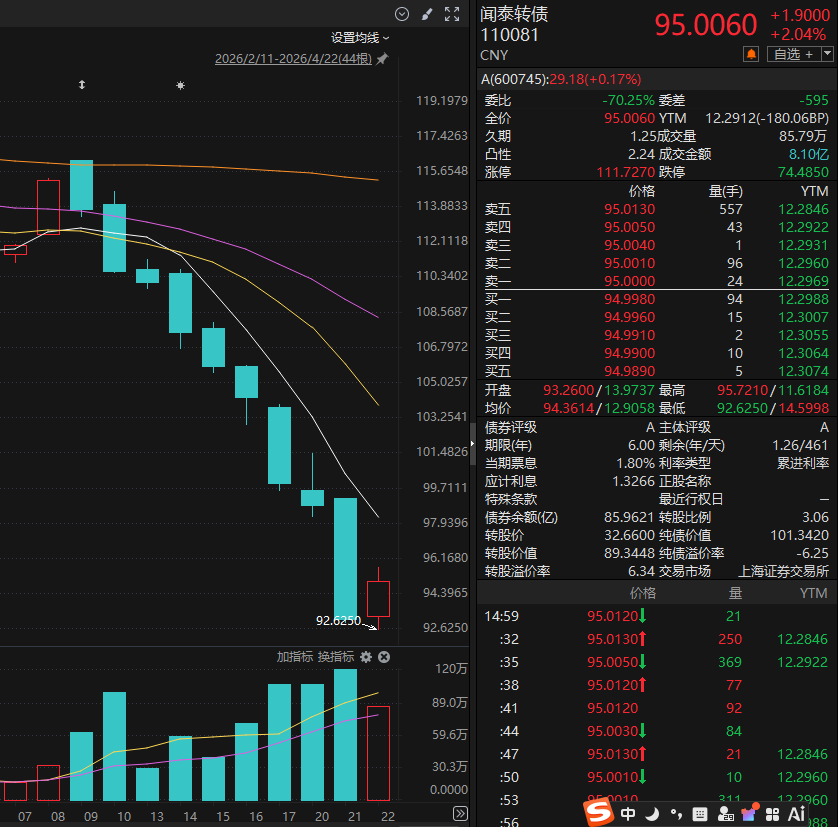Click 加指标 to add an indicator

[x=295, y=657]
